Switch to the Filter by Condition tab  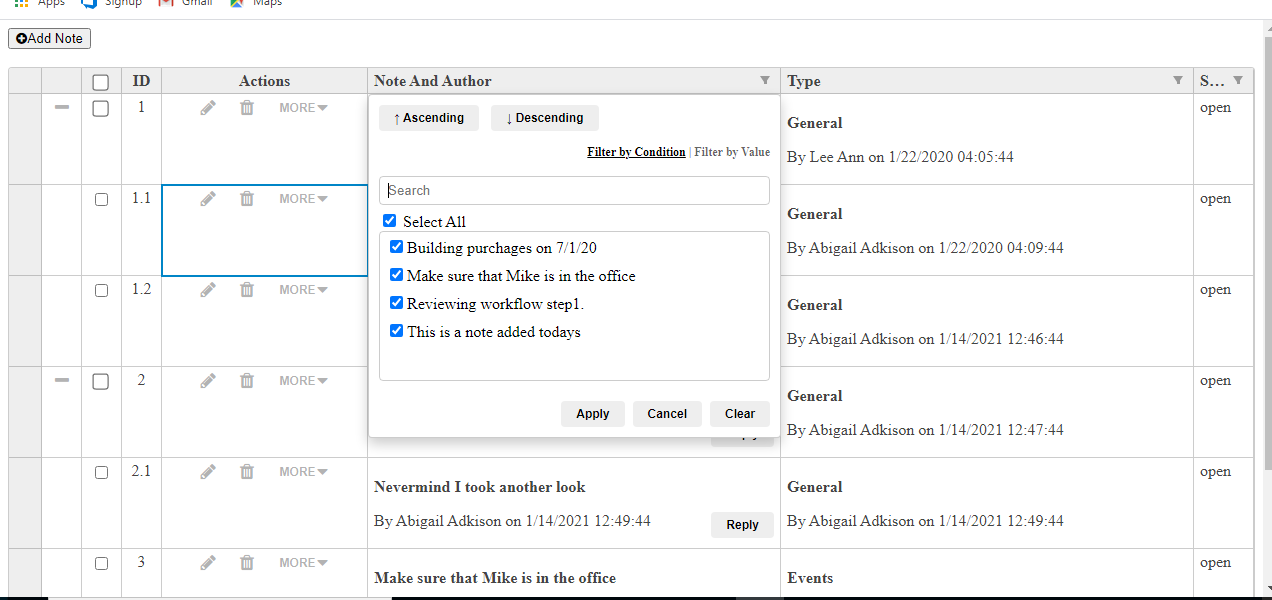click(636, 152)
